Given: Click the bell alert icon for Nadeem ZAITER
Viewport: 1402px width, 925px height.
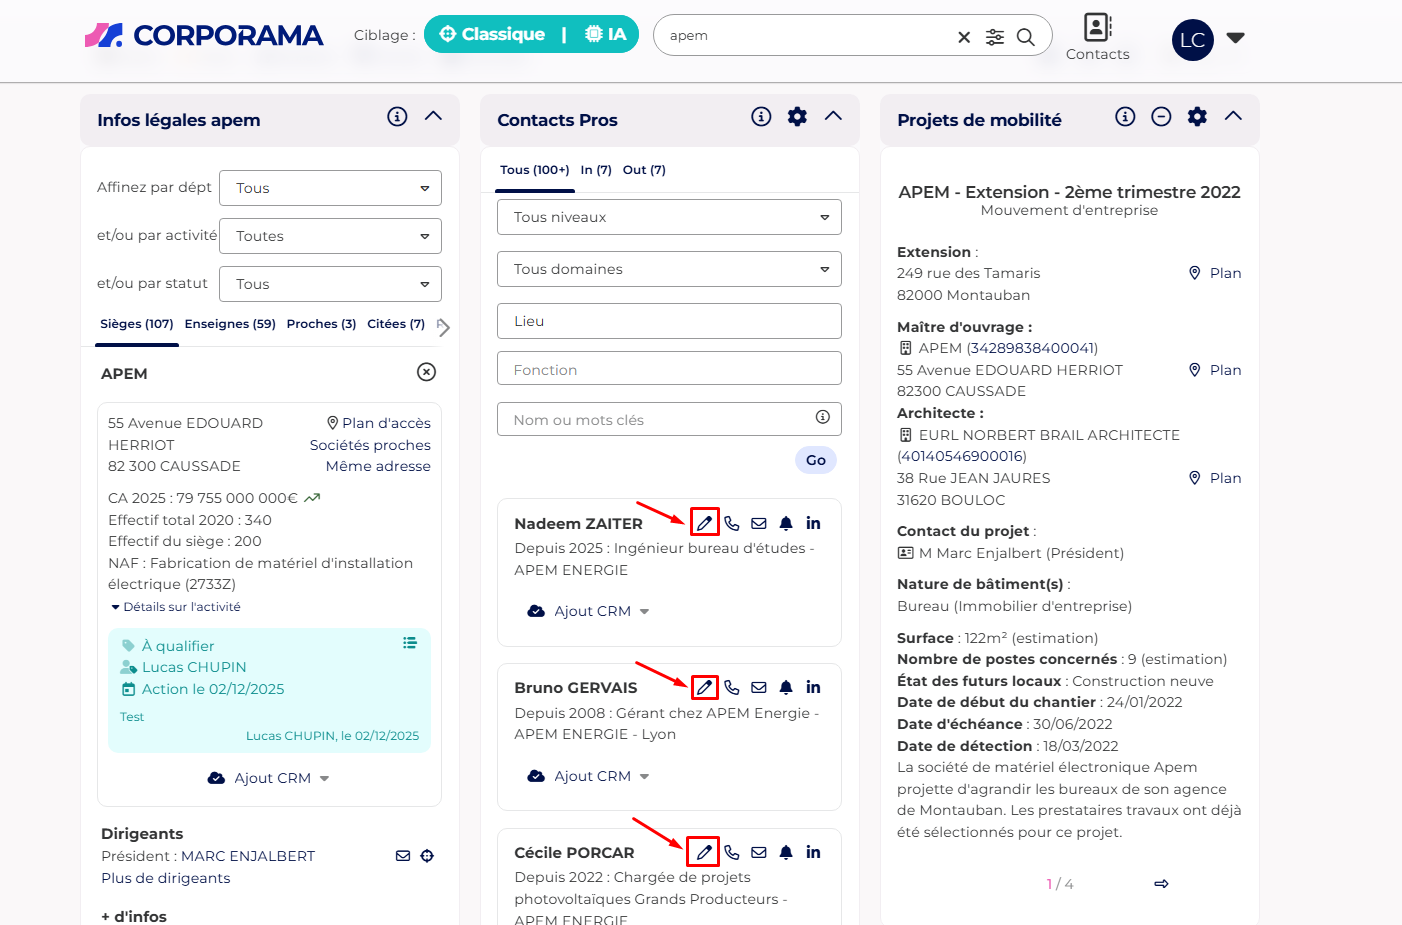Looking at the screenshot, I should (786, 523).
